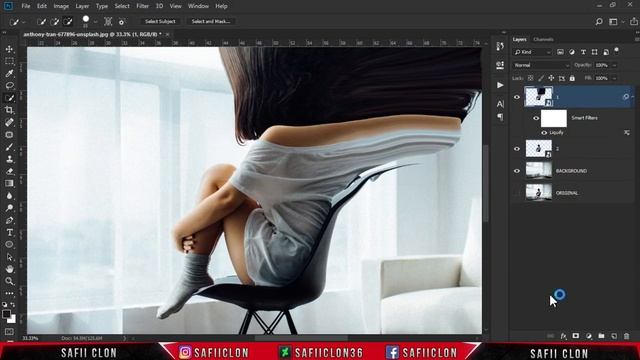This screenshot has width=640, height=360.
Task: Click Add to selection brush mode
Action: [55, 21]
